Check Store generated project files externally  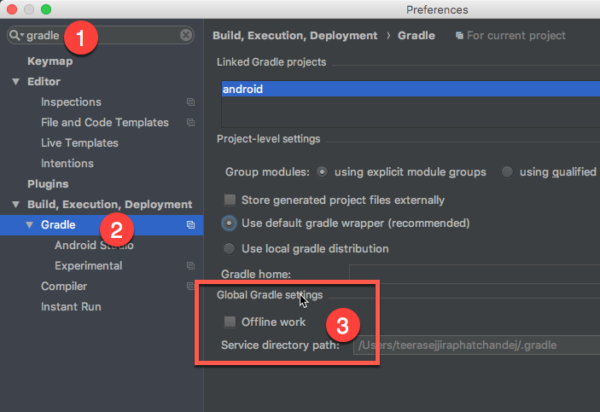(x=230, y=200)
